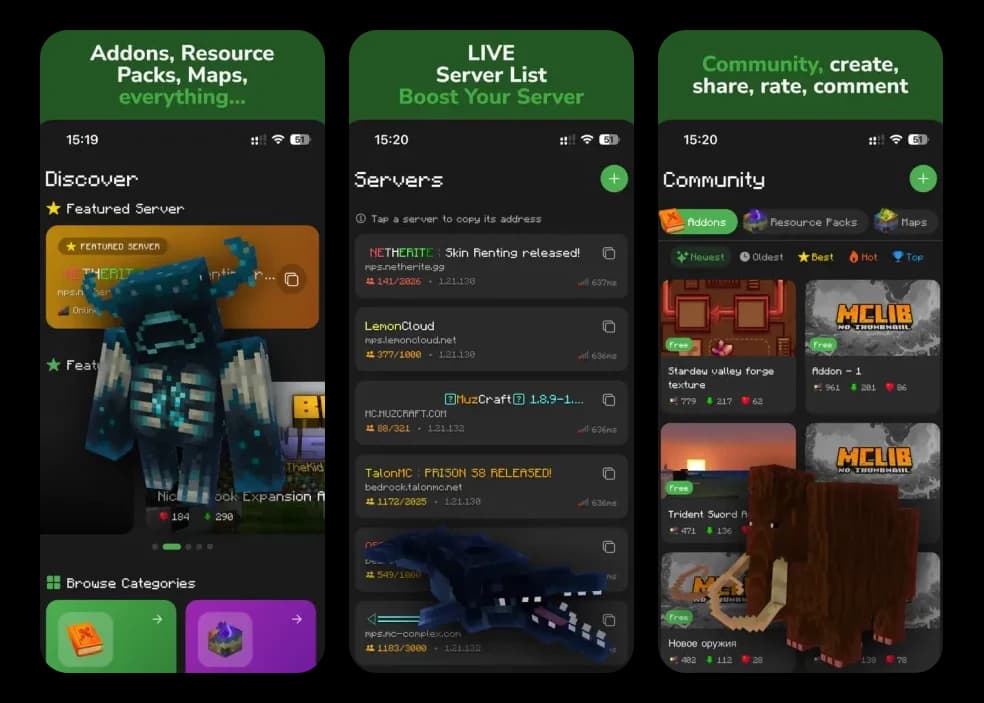Switch to the Addons tab in Community

point(697,221)
